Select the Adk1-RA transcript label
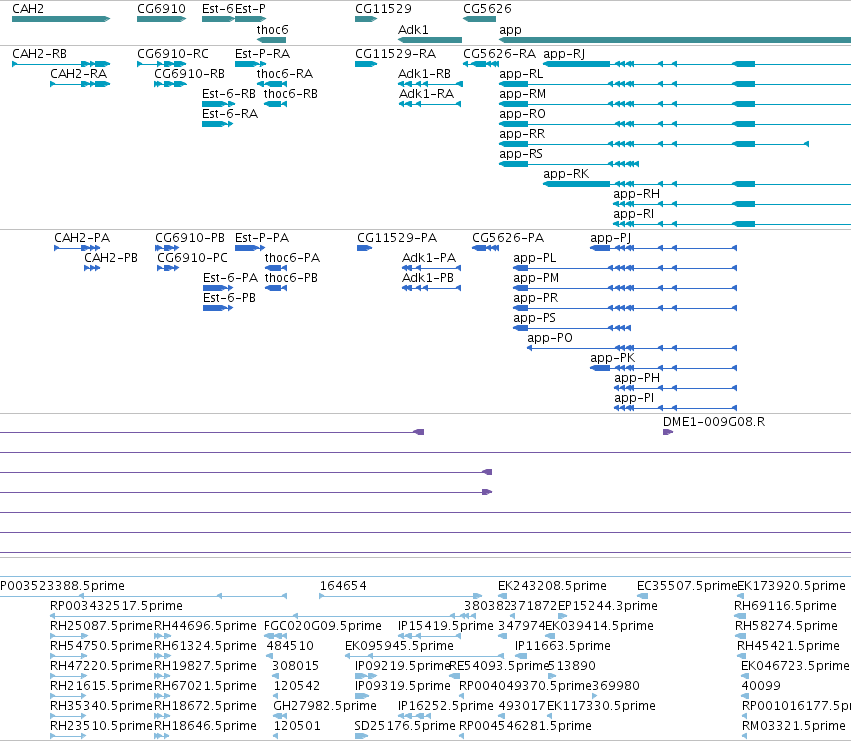The image size is (851, 741). pos(427,94)
